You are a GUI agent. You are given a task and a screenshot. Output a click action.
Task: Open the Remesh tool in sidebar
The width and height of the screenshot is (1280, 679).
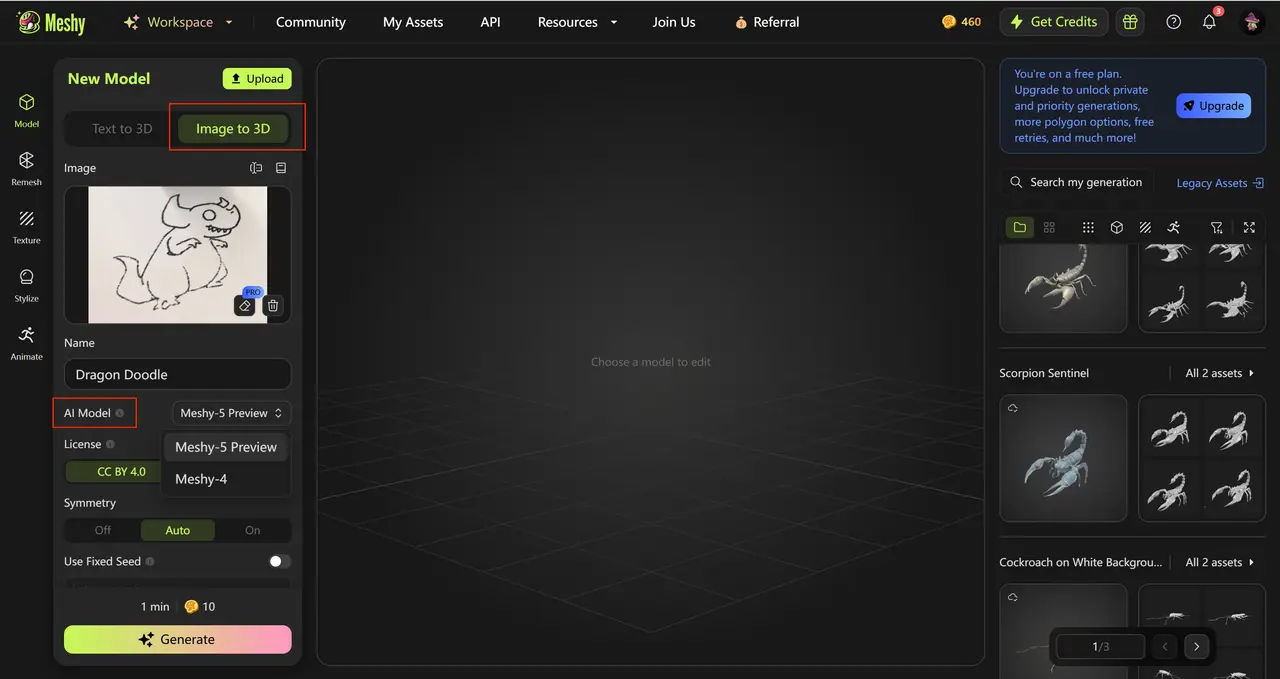point(26,166)
